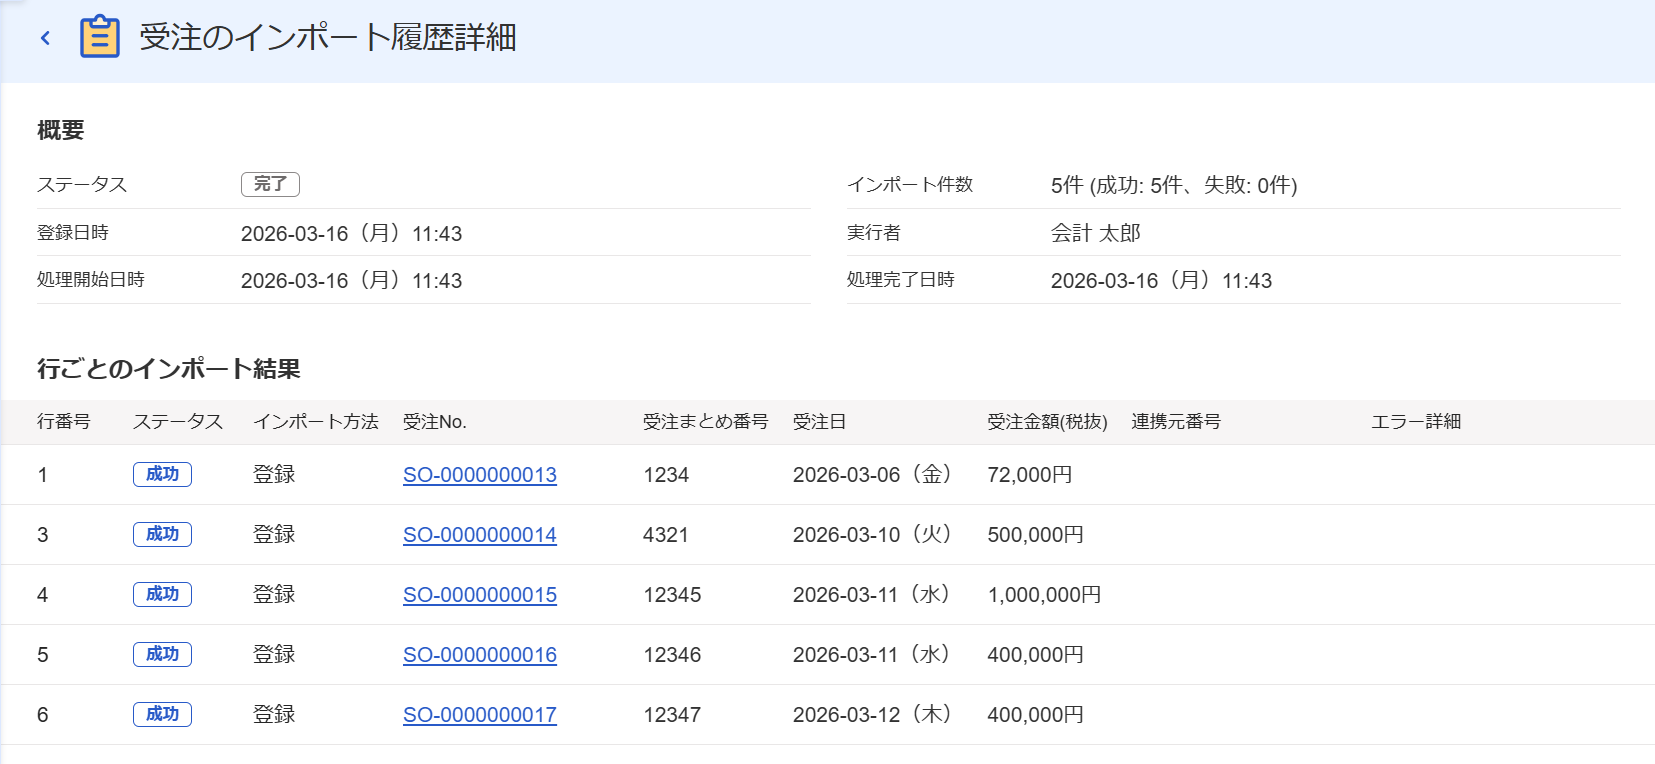This screenshot has height=764, width=1655.
Task: Click the 行ごとのインポート結果 section heading
Action: pyautogui.click(x=169, y=369)
